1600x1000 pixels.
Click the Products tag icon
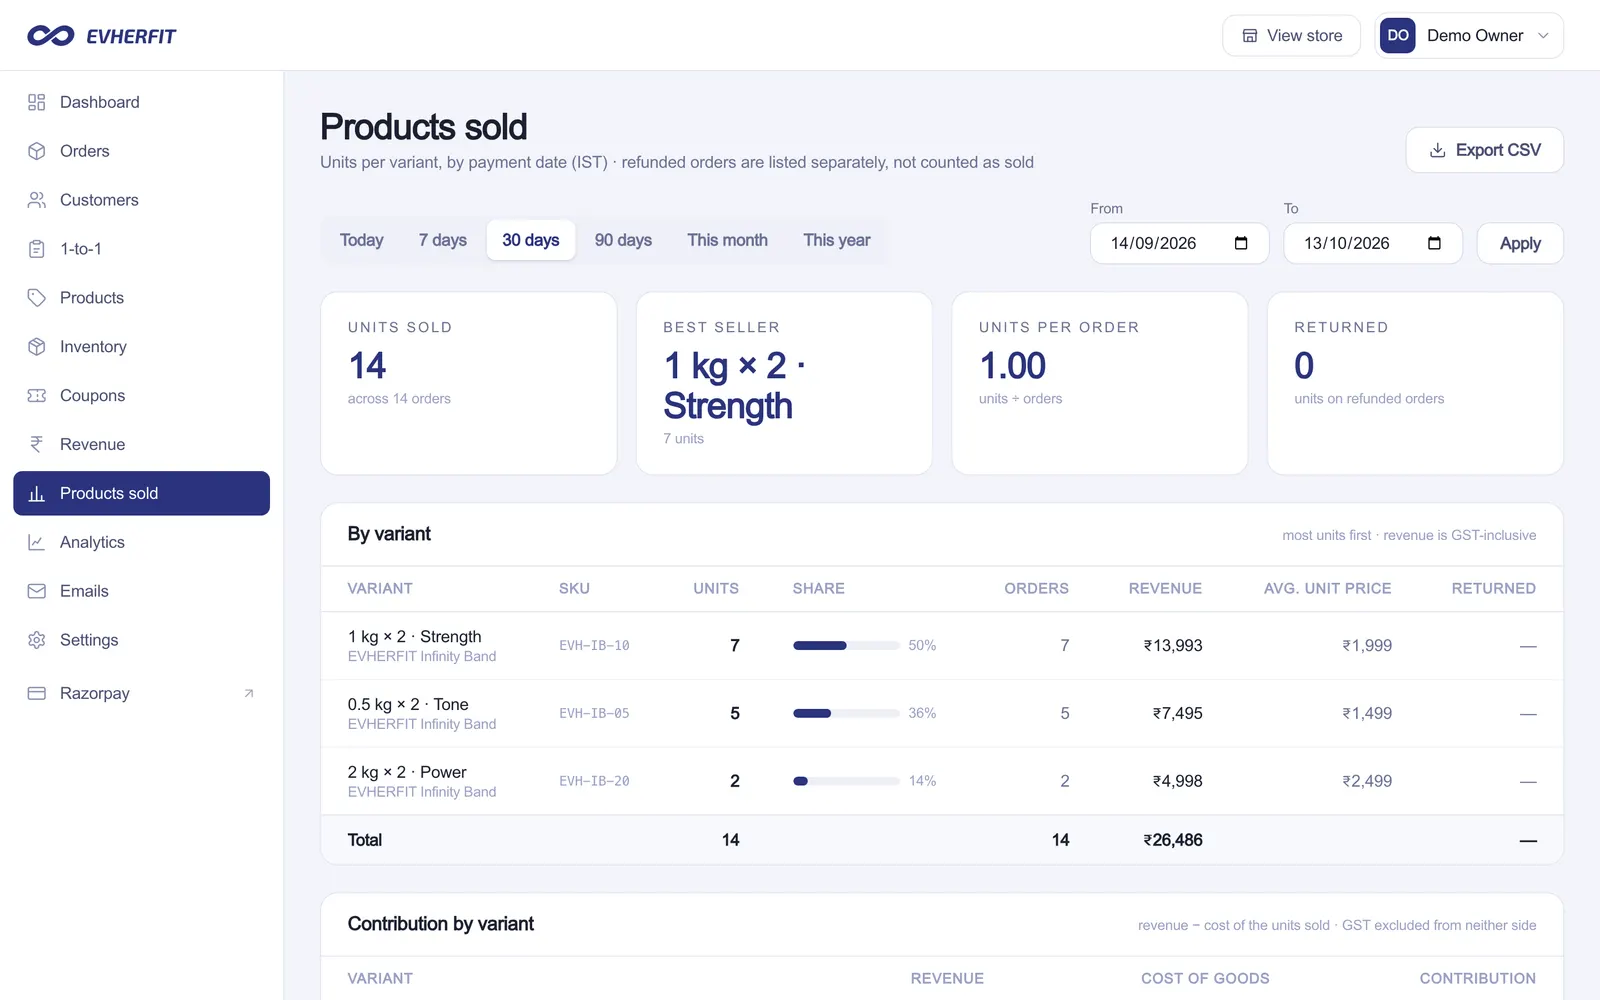37,298
